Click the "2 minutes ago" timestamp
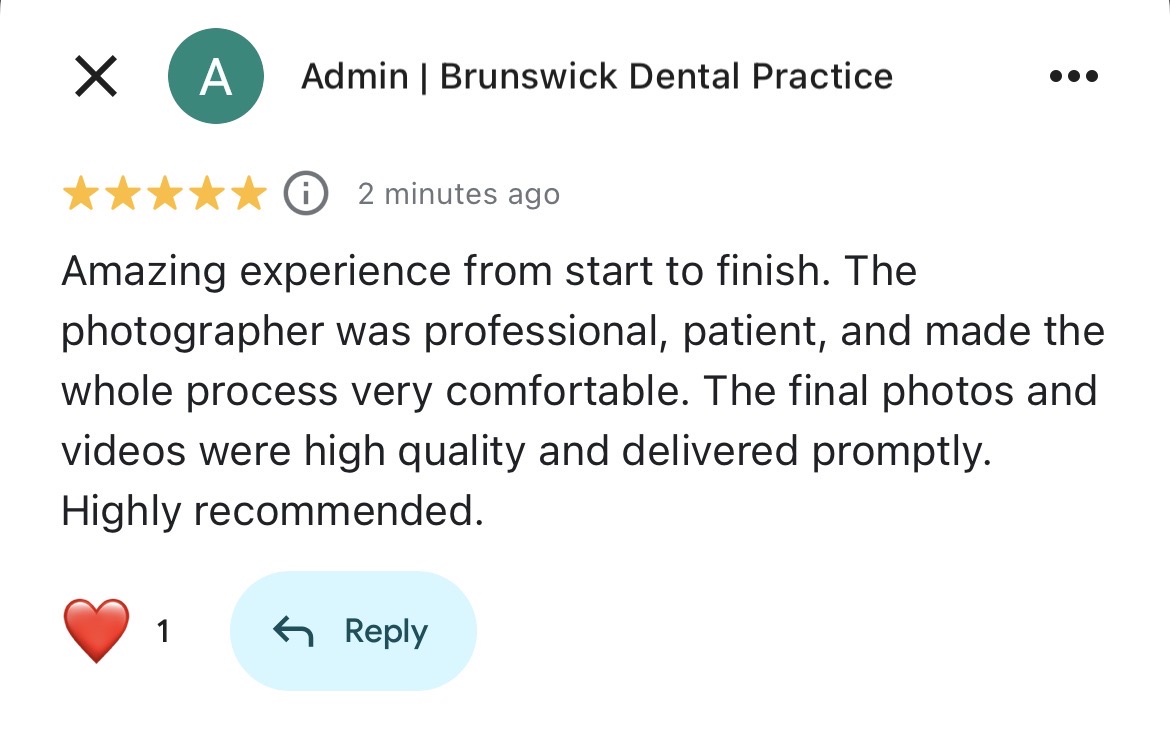This screenshot has width=1170, height=729. (x=459, y=194)
